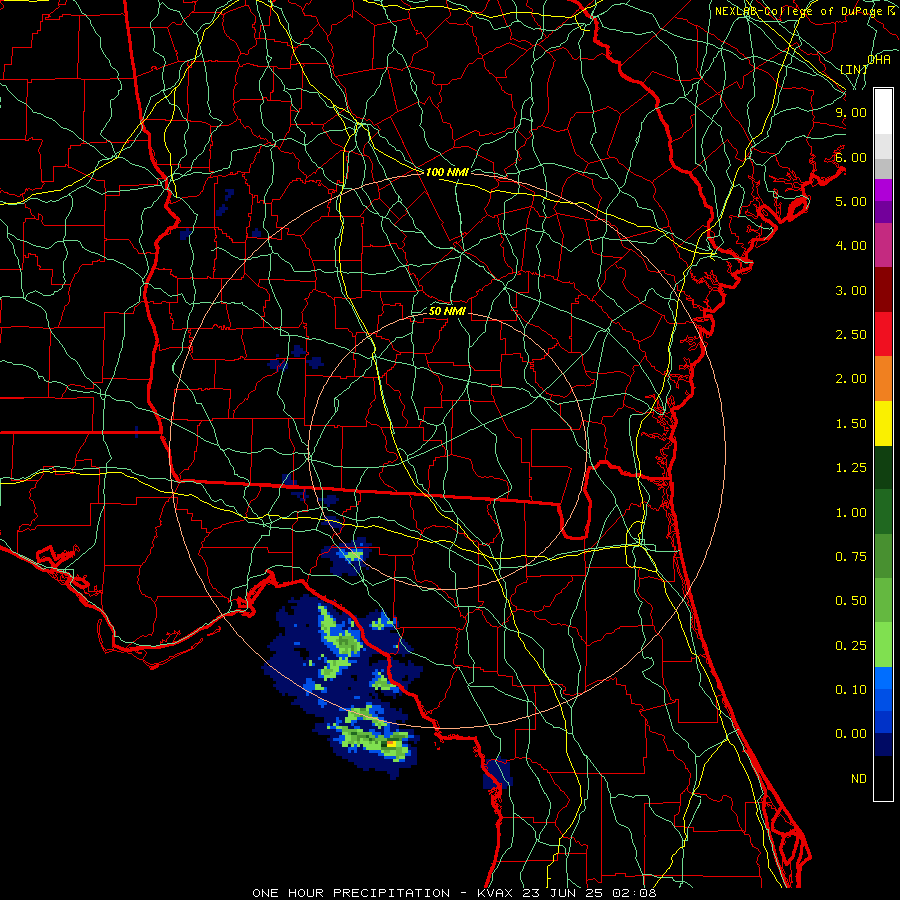Click the 0.75 legend value
This screenshot has height=900, width=900.
coord(851,557)
